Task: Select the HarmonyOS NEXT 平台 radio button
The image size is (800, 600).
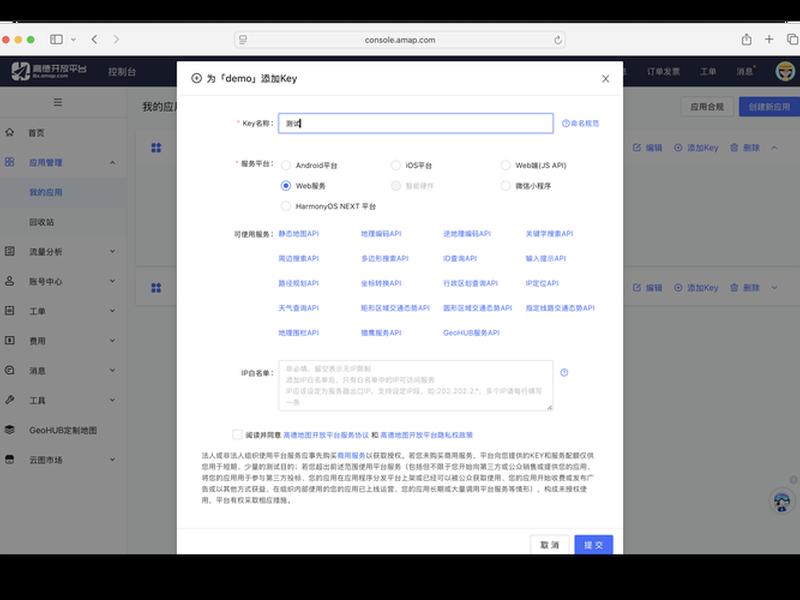Action: tap(286, 206)
